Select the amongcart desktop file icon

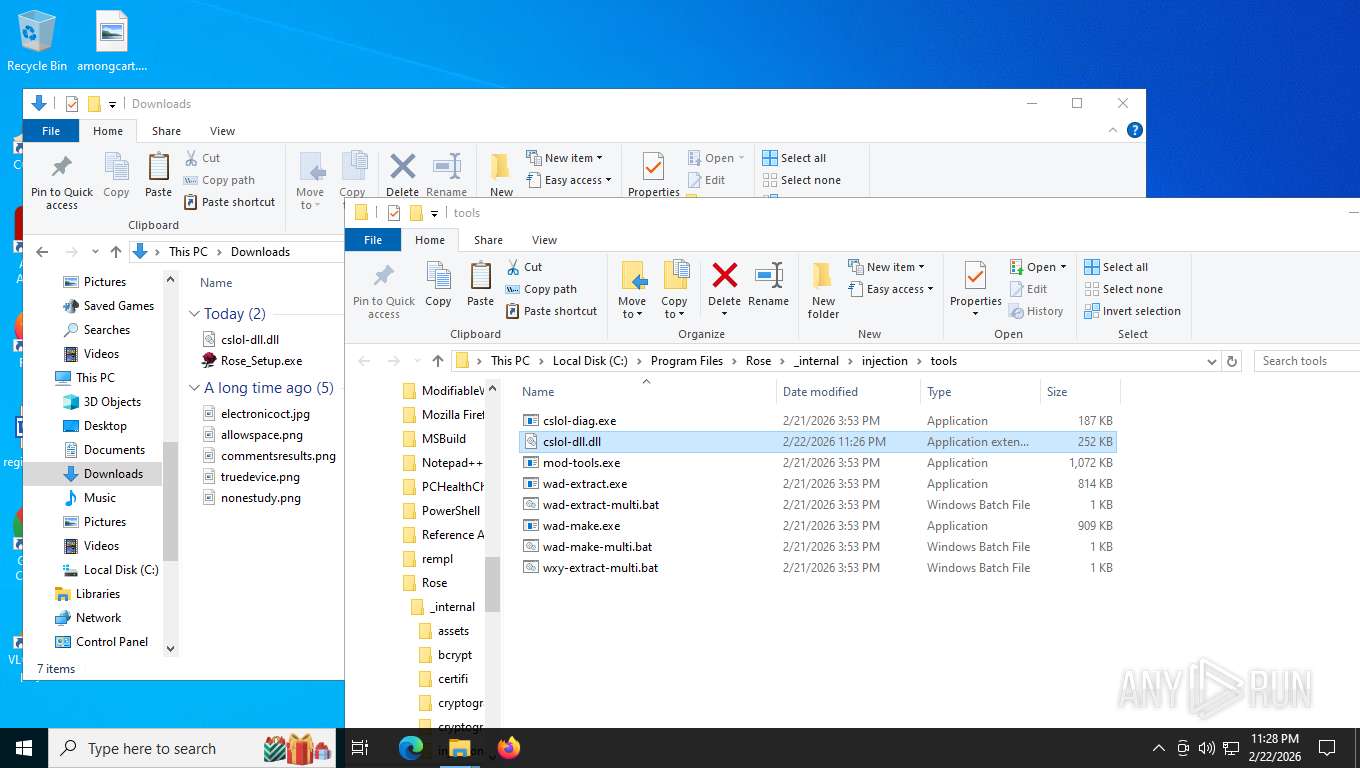pyautogui.click(x=112, y=42)
